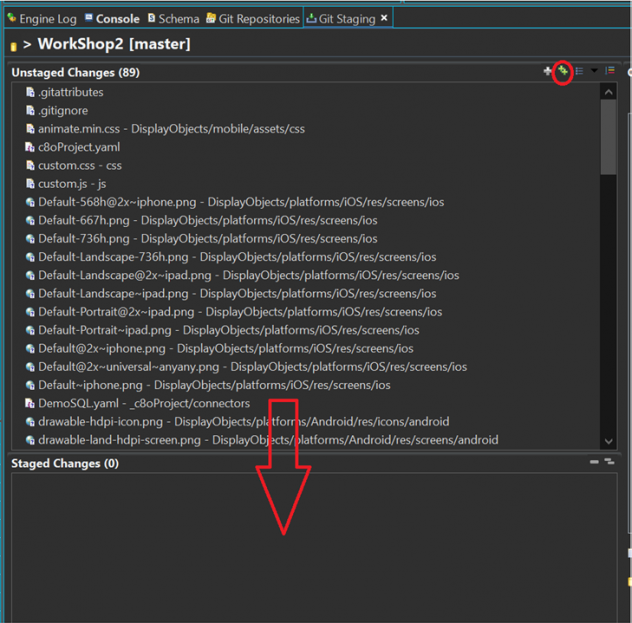The image size is (632, 623).
Task: Click the file icon next to c8oProject.yaml
Action: (30, 147)
